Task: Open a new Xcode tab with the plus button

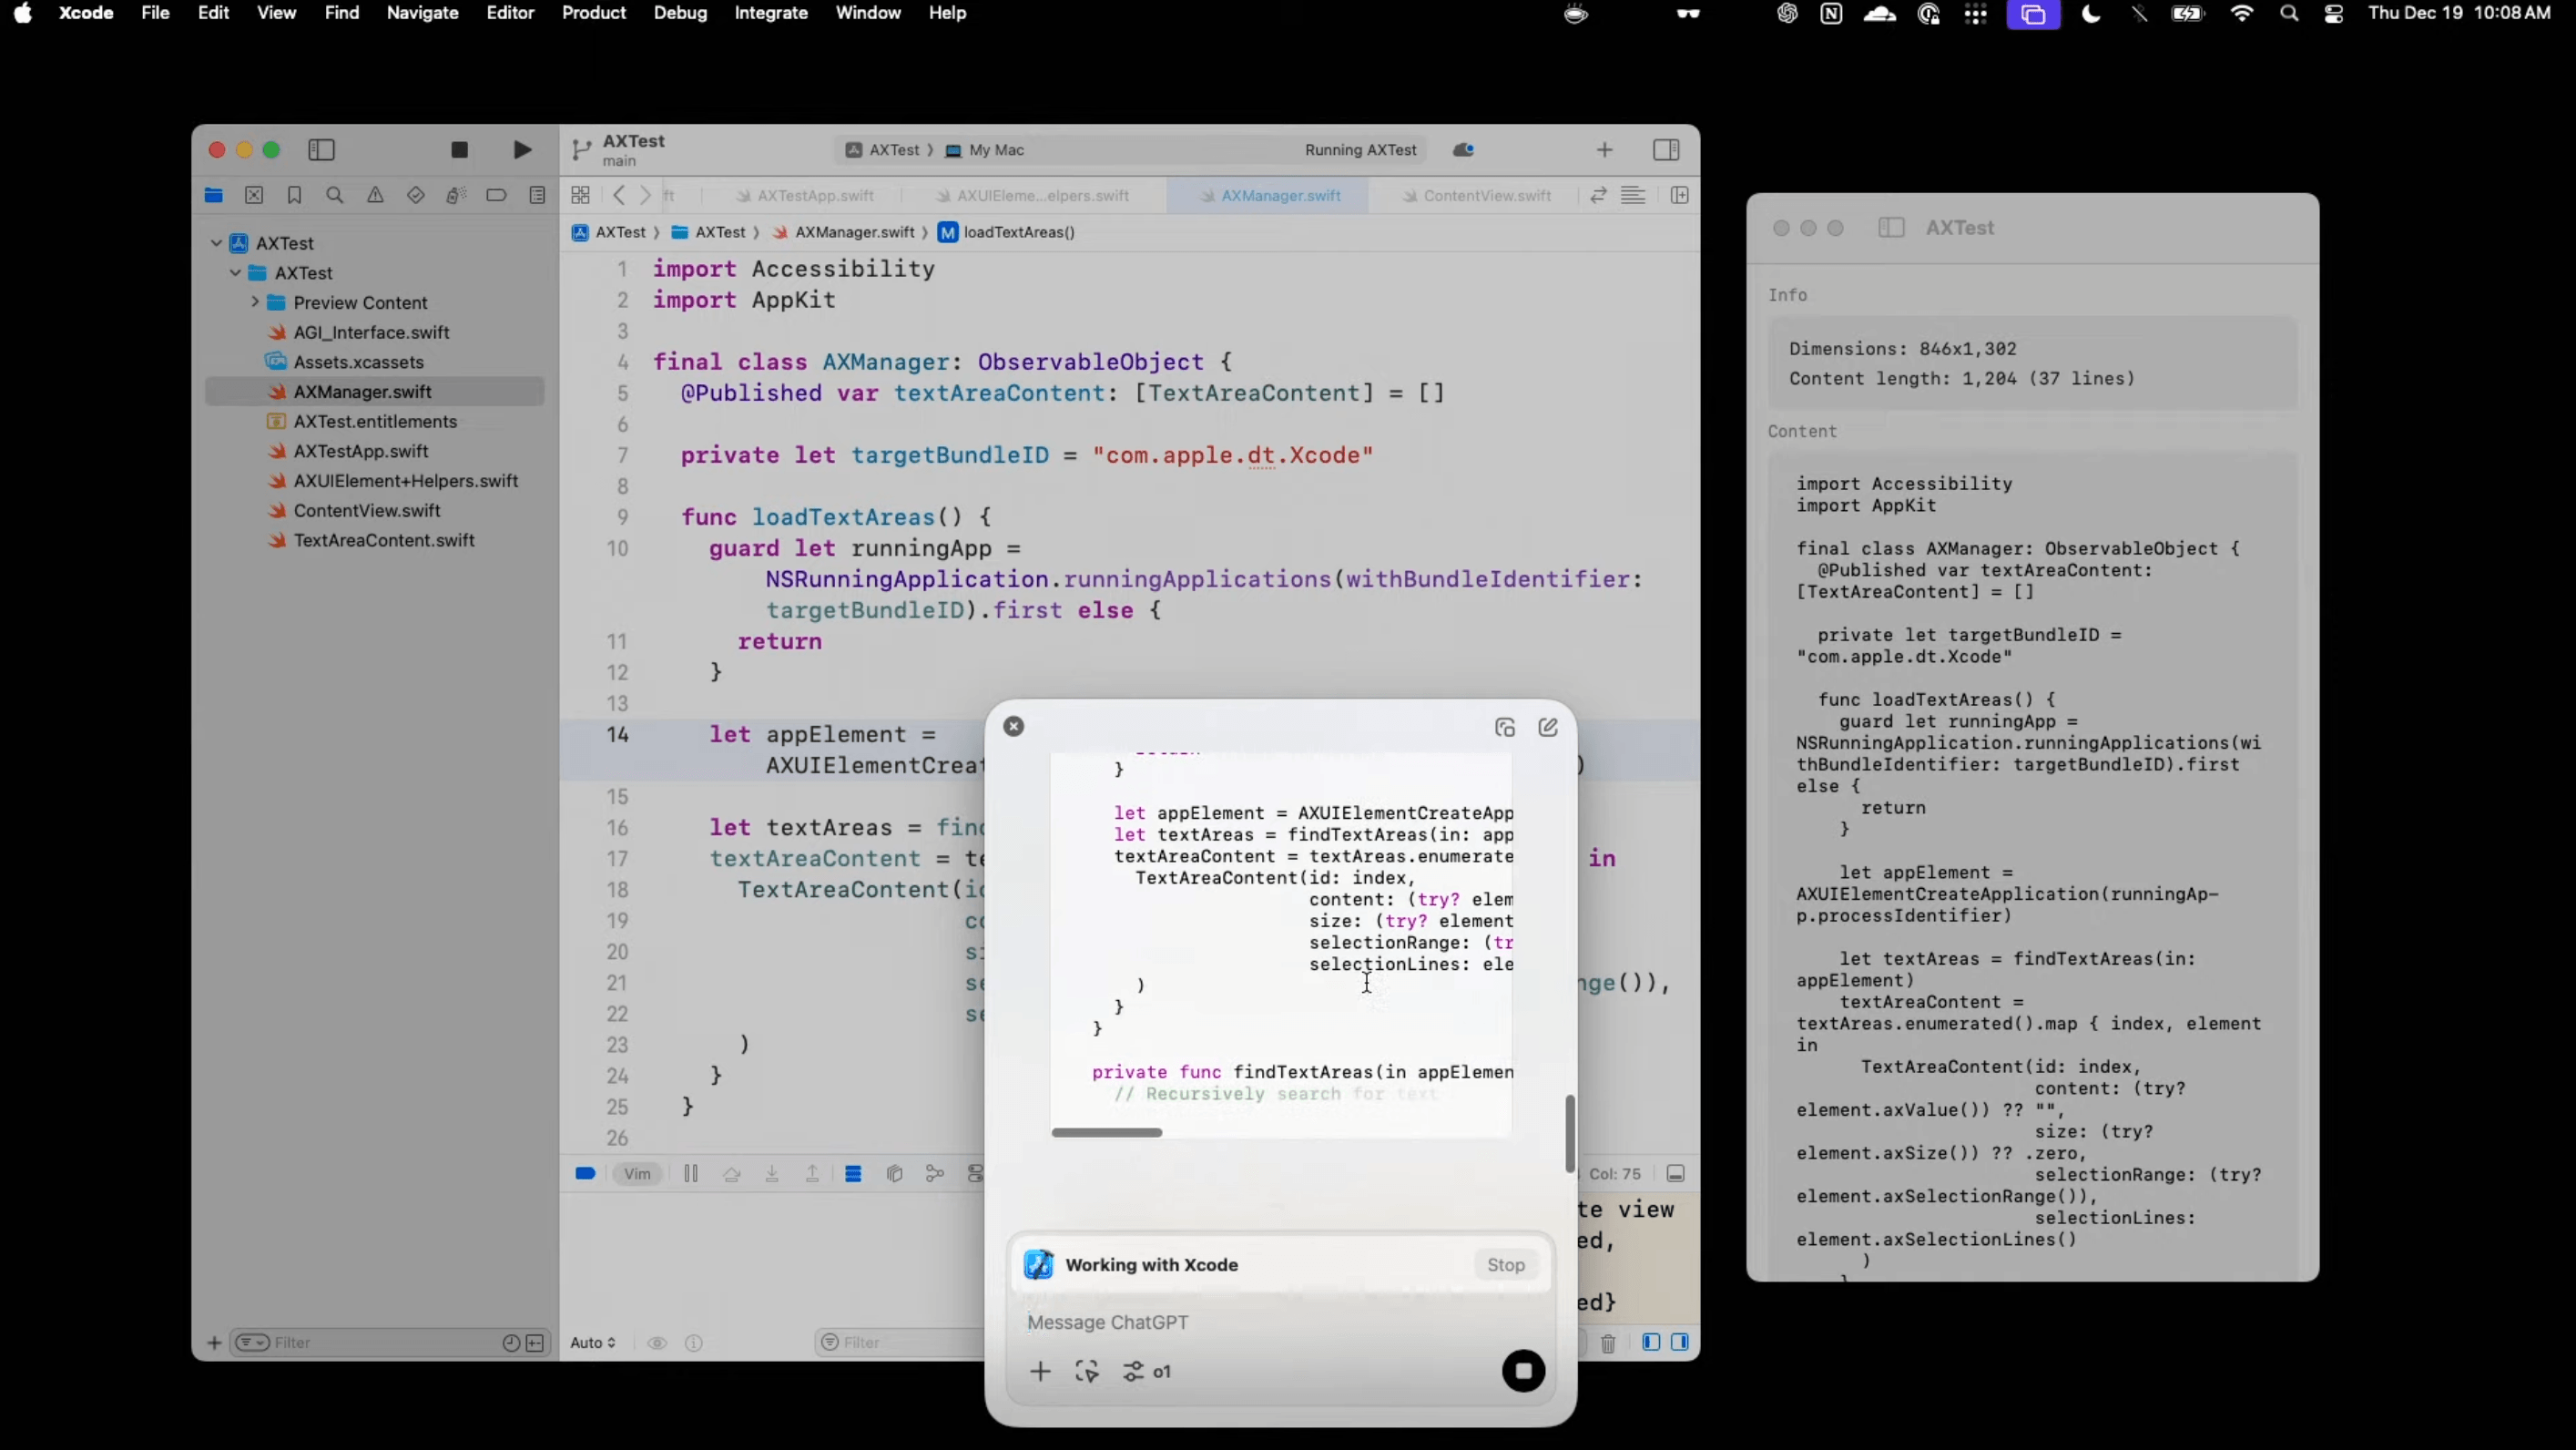Action: (x=1604, y=150)
